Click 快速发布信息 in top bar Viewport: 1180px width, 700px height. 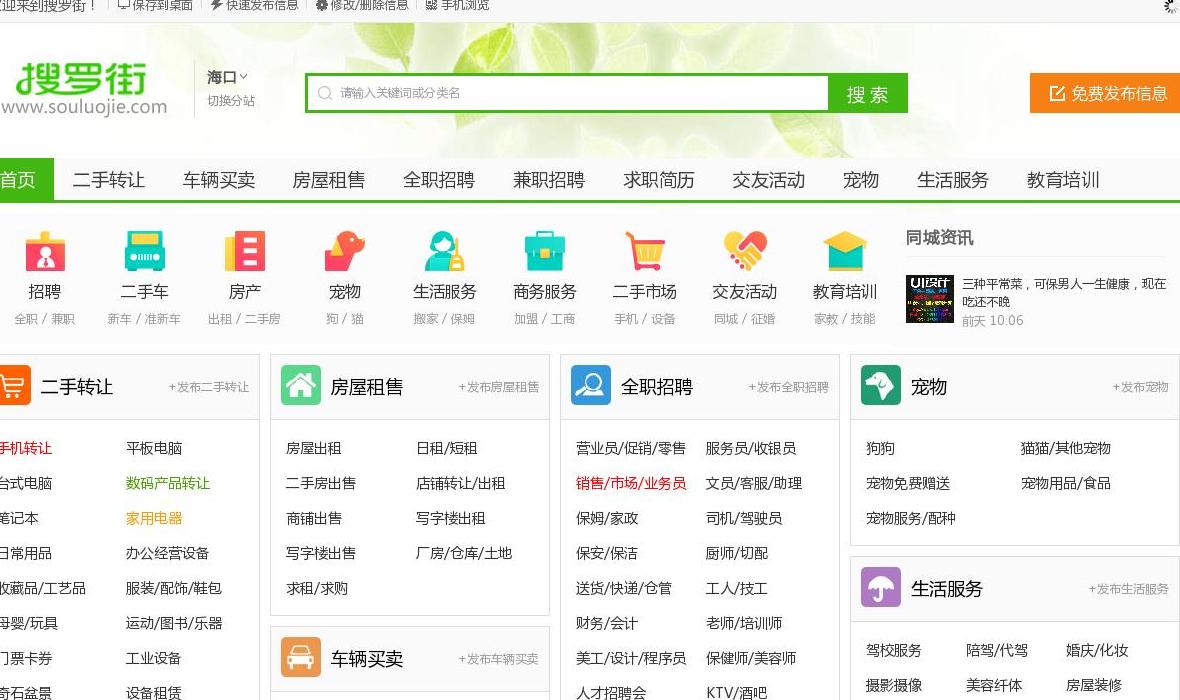tap(254, 5)
